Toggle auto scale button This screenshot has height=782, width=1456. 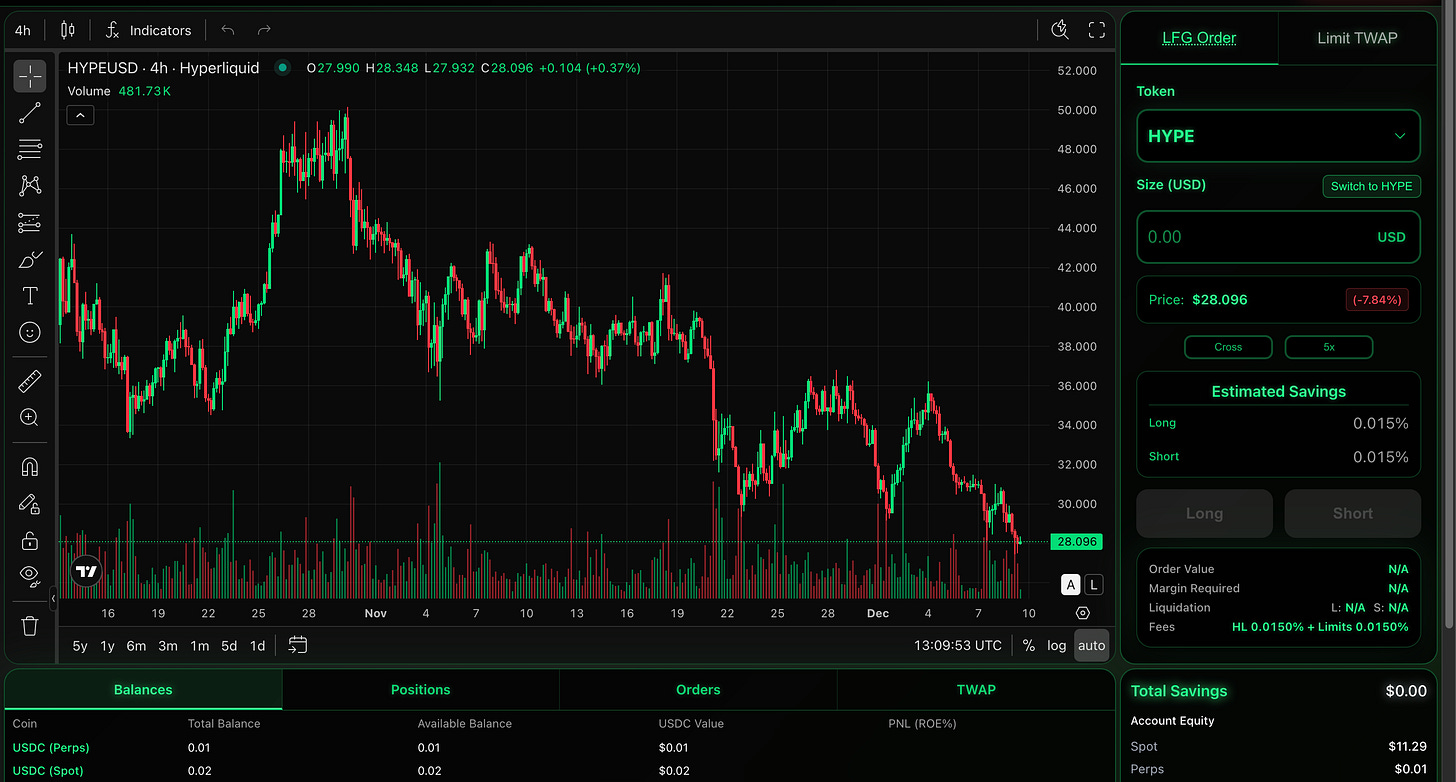[x=1092, y=646]
